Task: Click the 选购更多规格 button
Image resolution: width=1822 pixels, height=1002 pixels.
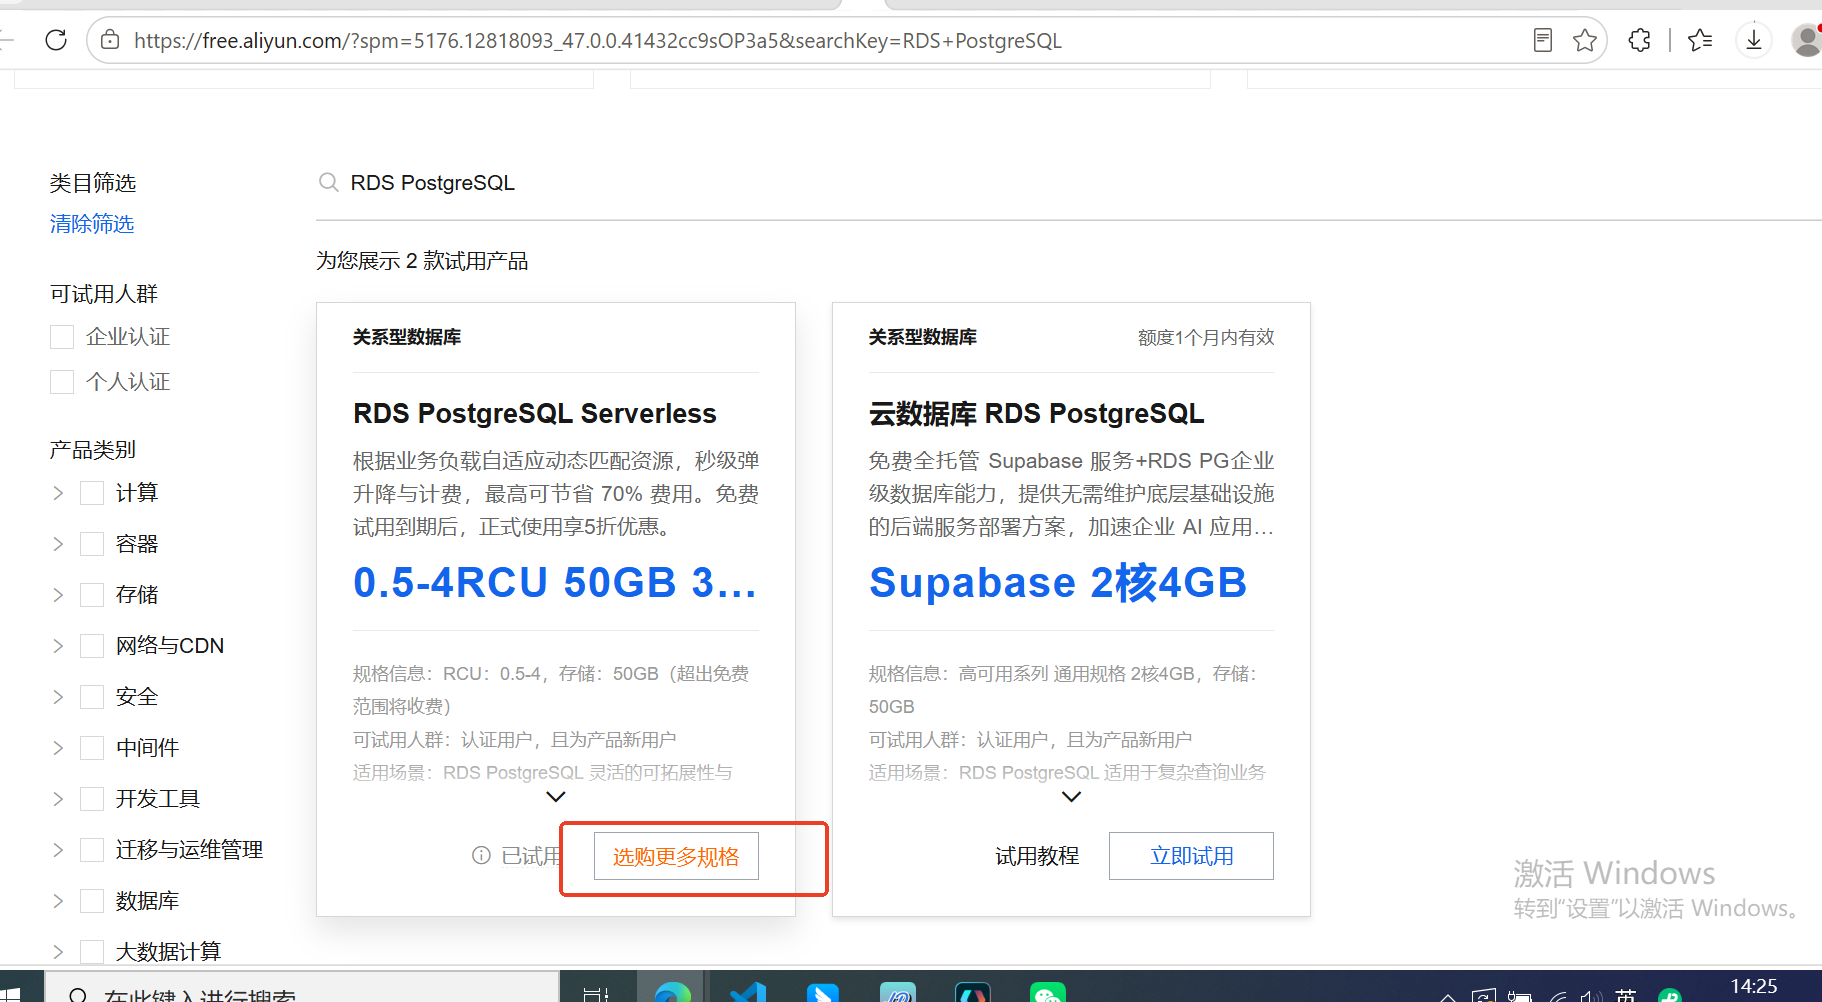Action: tap(676, 856)
